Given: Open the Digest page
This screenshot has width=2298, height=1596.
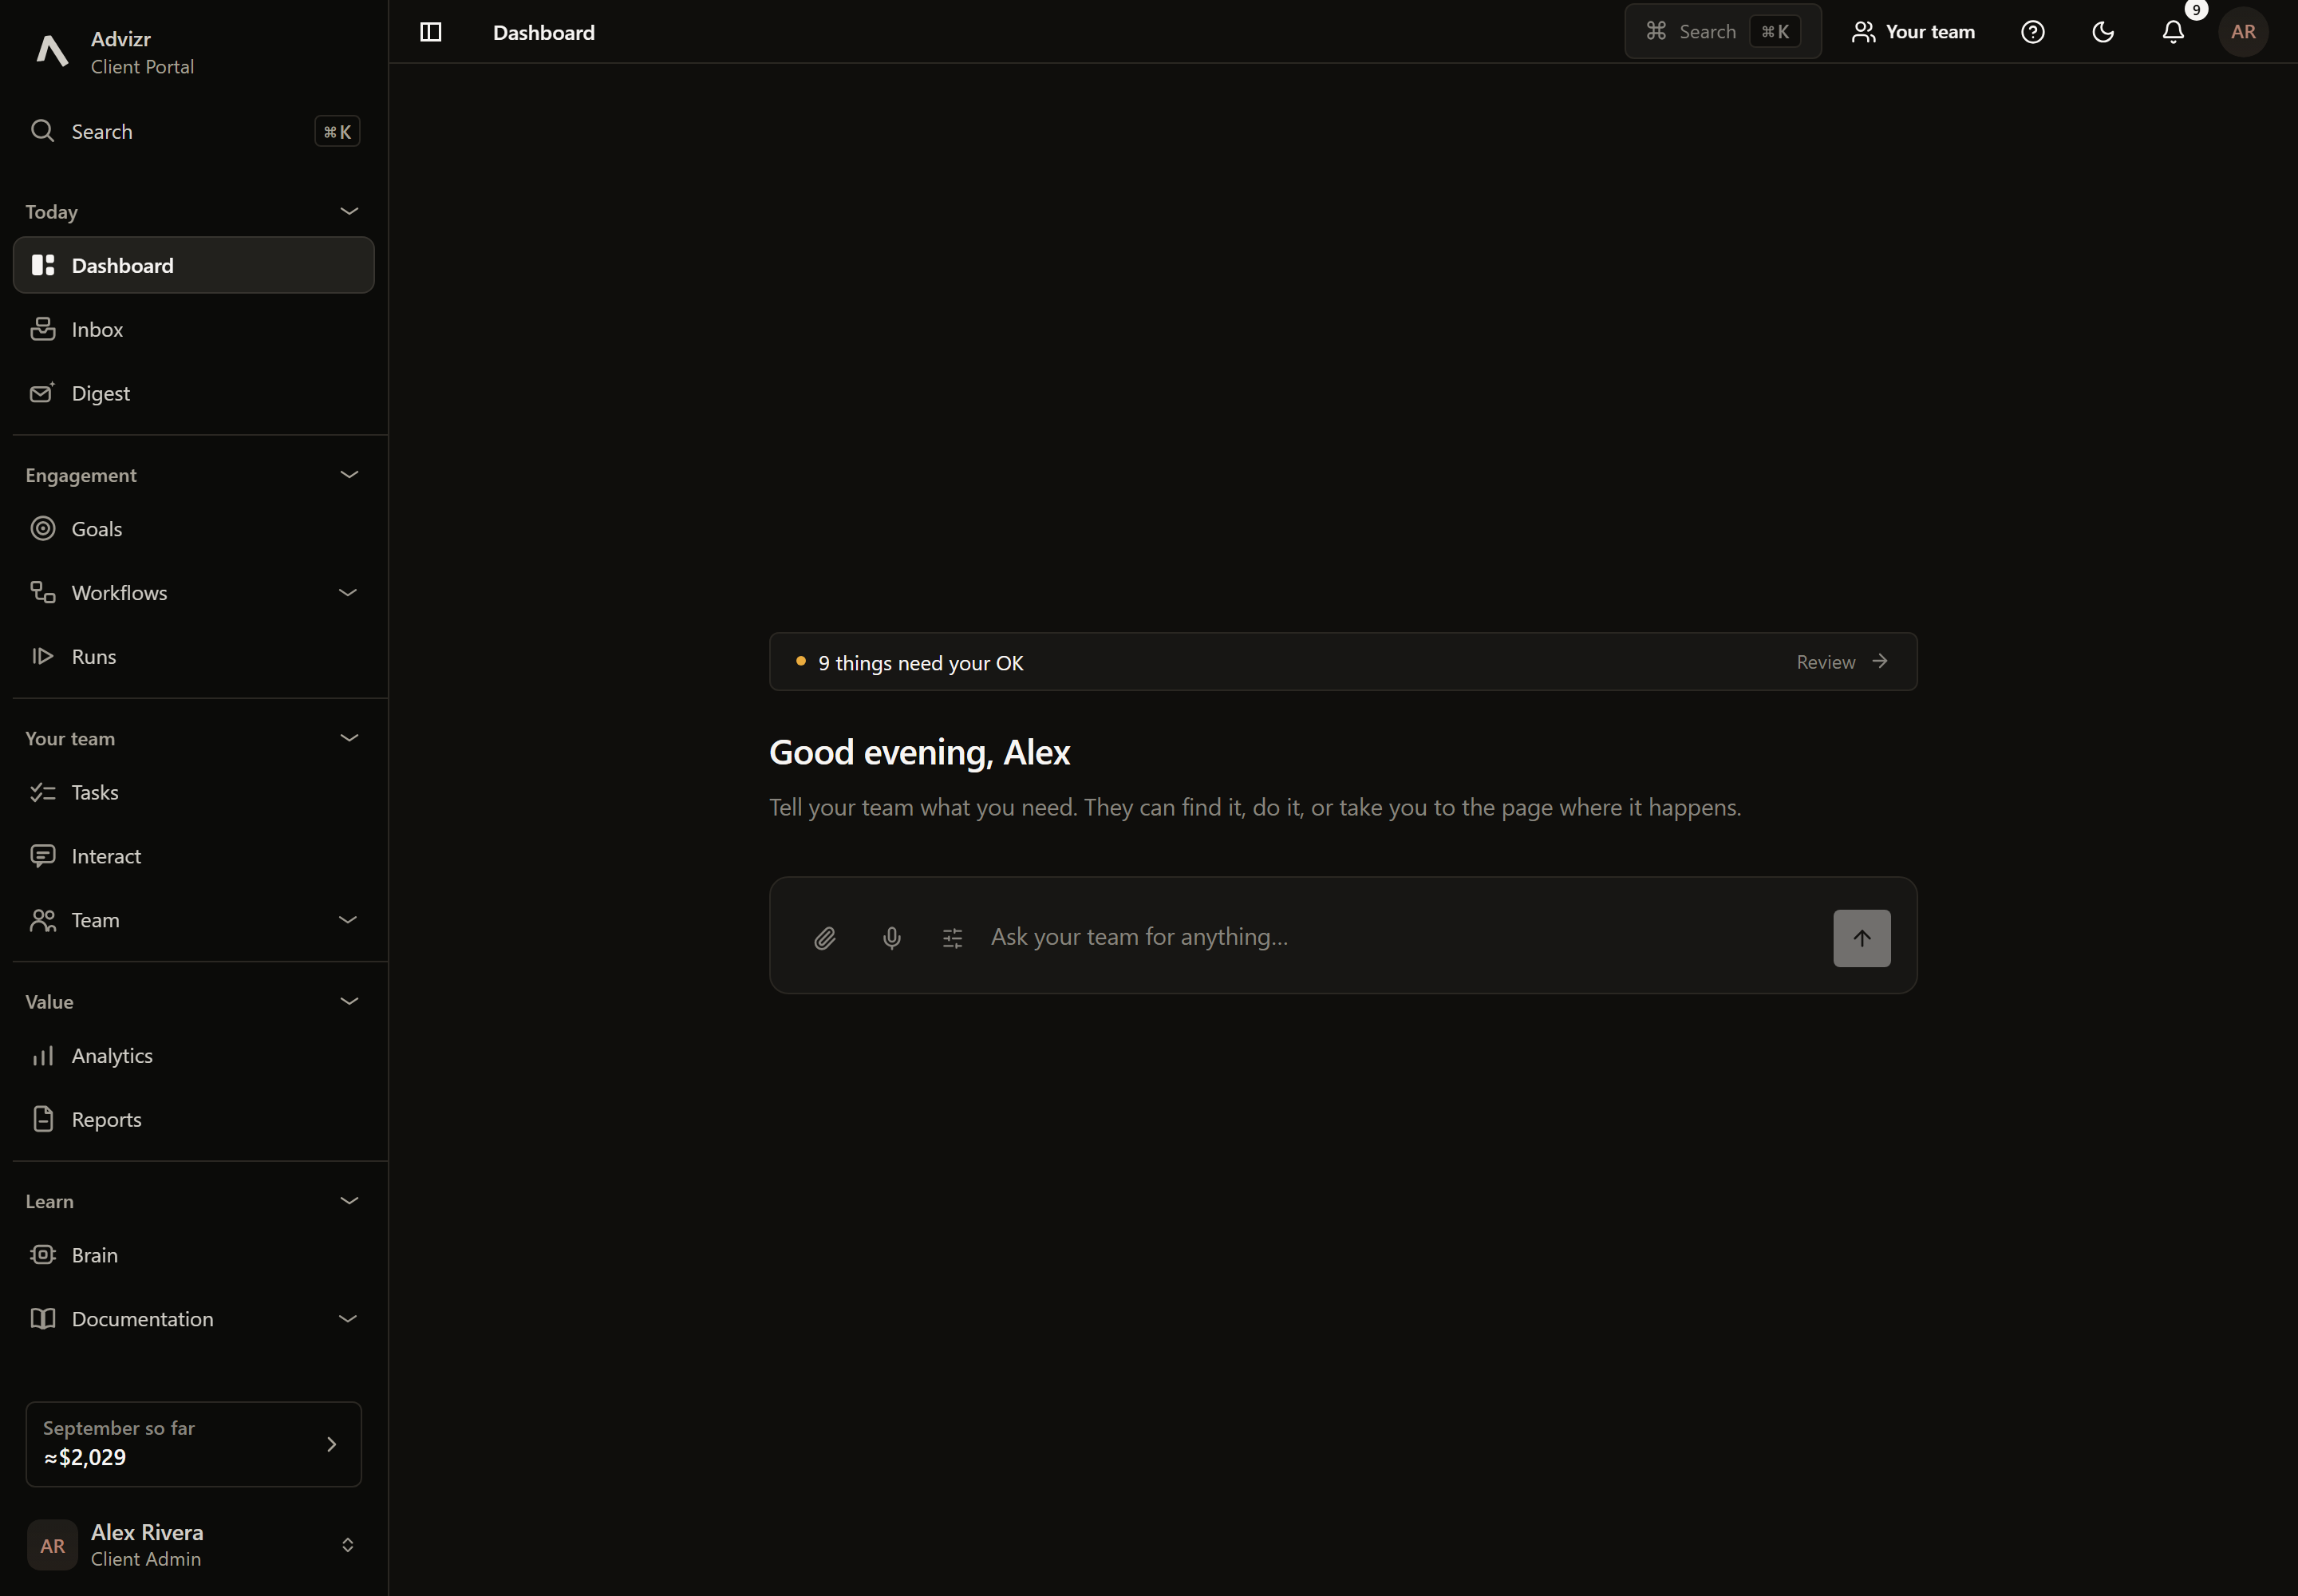Looking at the screenshot, I should click(193, 393).
